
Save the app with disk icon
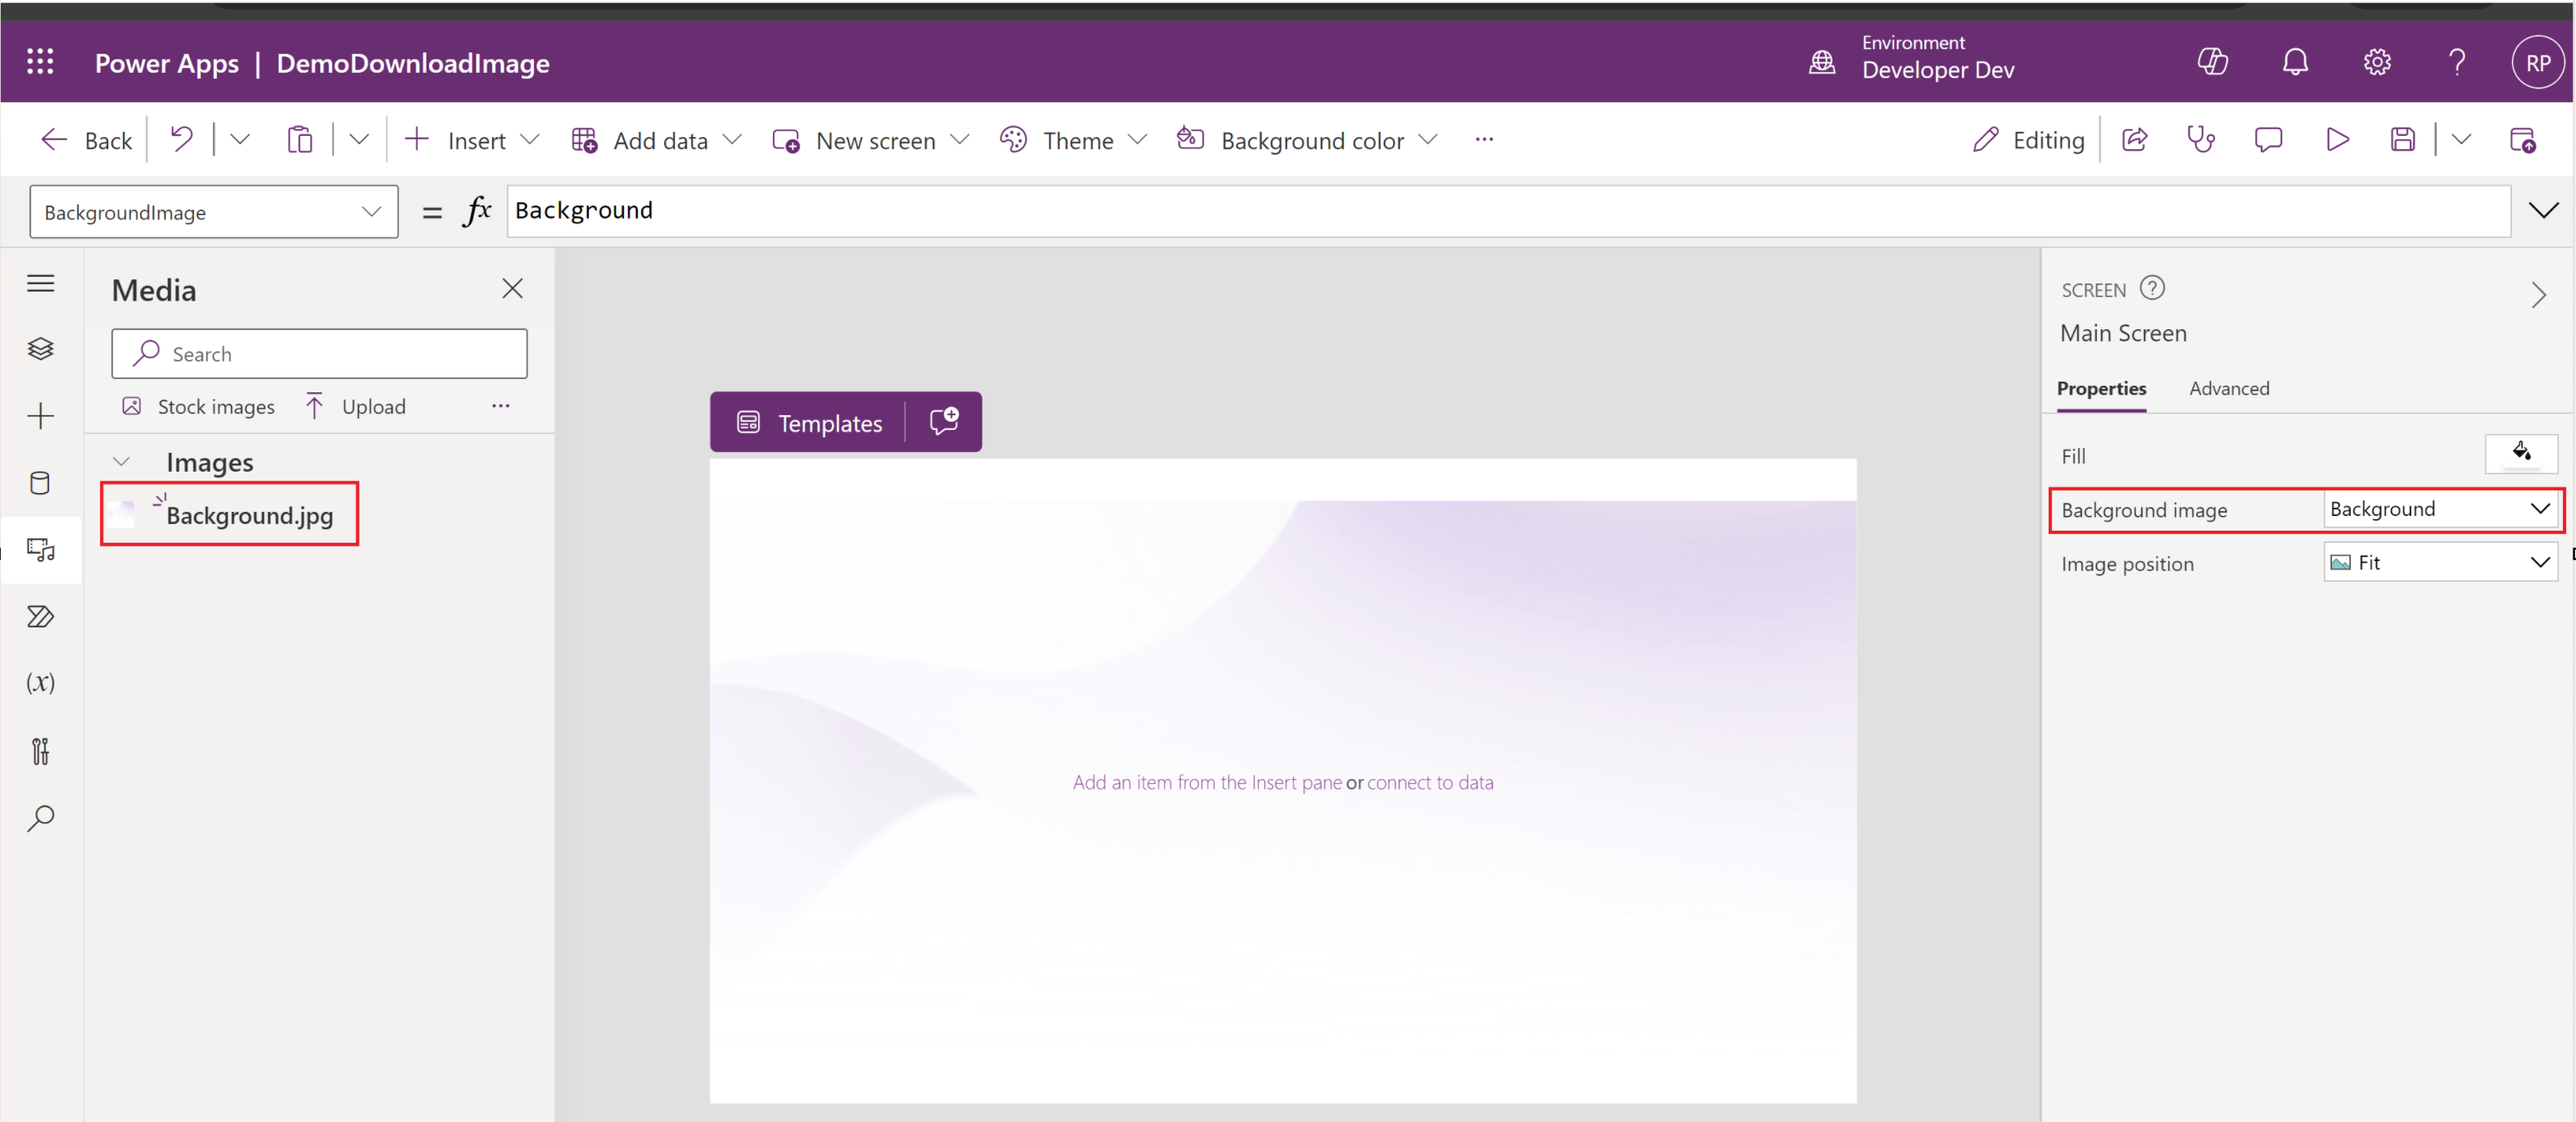click(x=2402, y=140)
